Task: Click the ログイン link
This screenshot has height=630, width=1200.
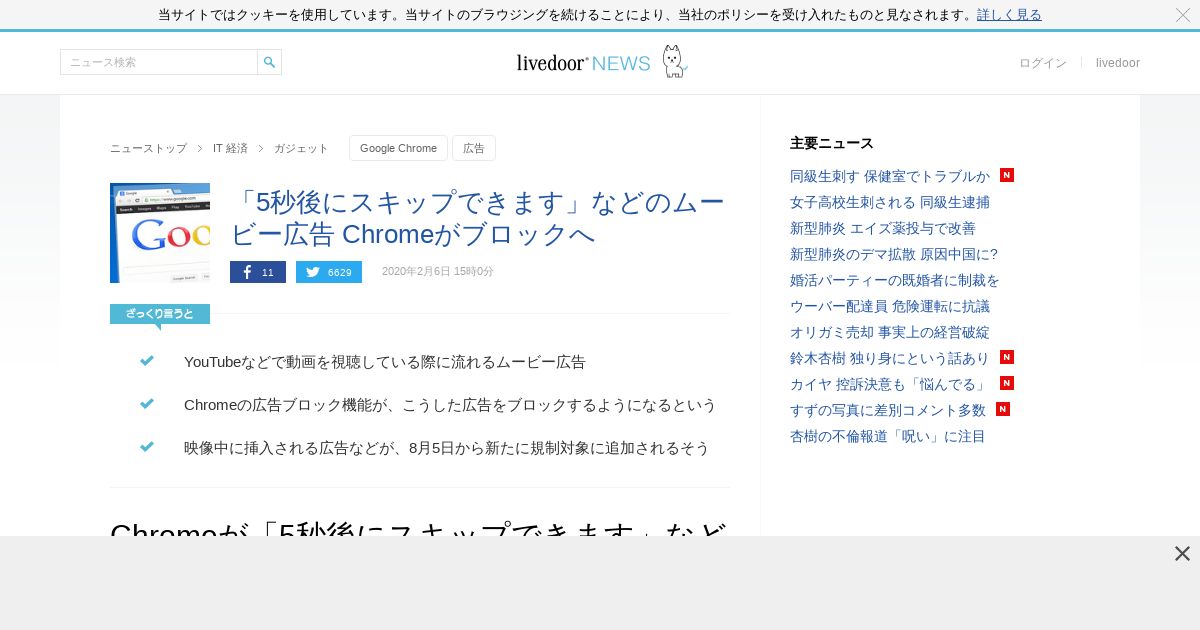Action: tap(1043, 63)
